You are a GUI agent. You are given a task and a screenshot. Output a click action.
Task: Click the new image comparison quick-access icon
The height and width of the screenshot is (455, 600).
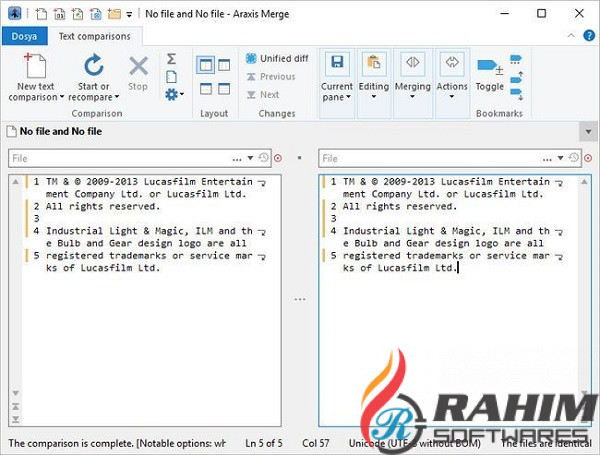click(x=96, y=14)
